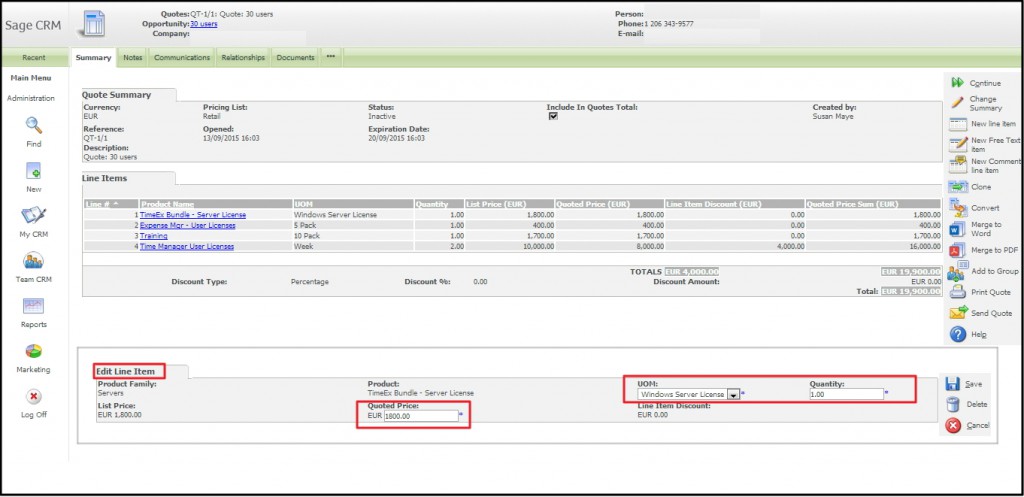
Task: Click in the Quantity input field
Action: tap(846, 394)
